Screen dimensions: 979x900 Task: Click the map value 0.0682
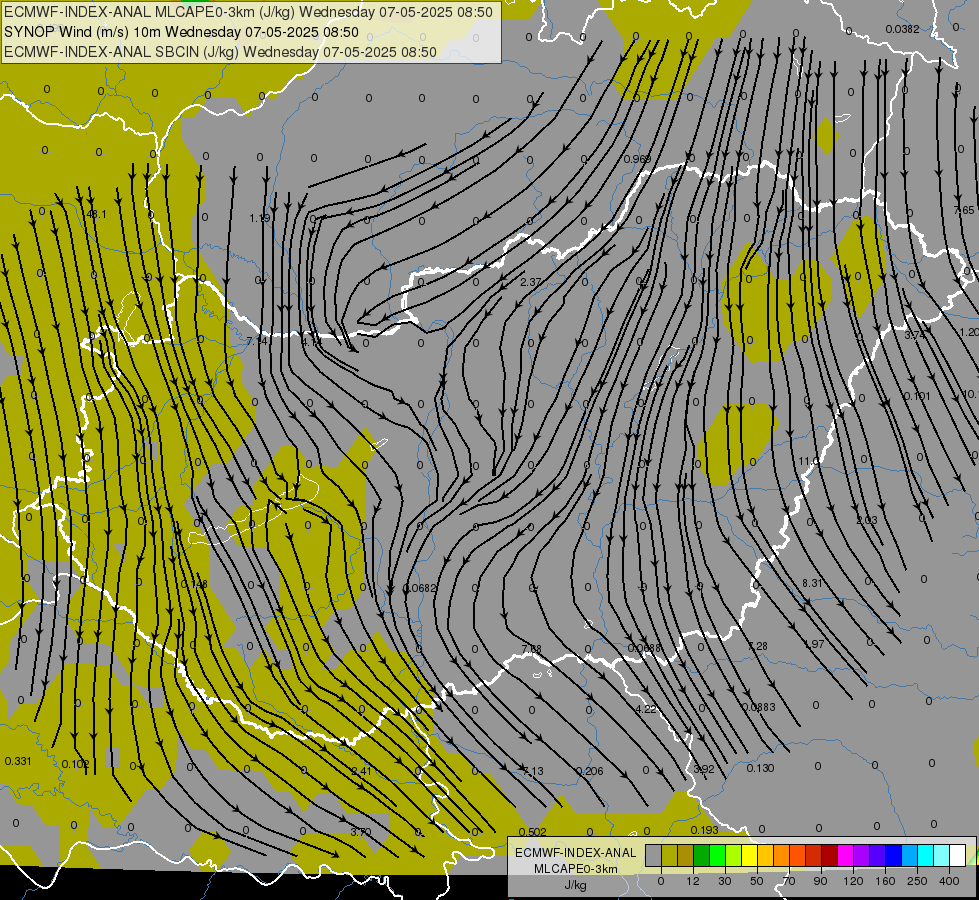[420, 588]
